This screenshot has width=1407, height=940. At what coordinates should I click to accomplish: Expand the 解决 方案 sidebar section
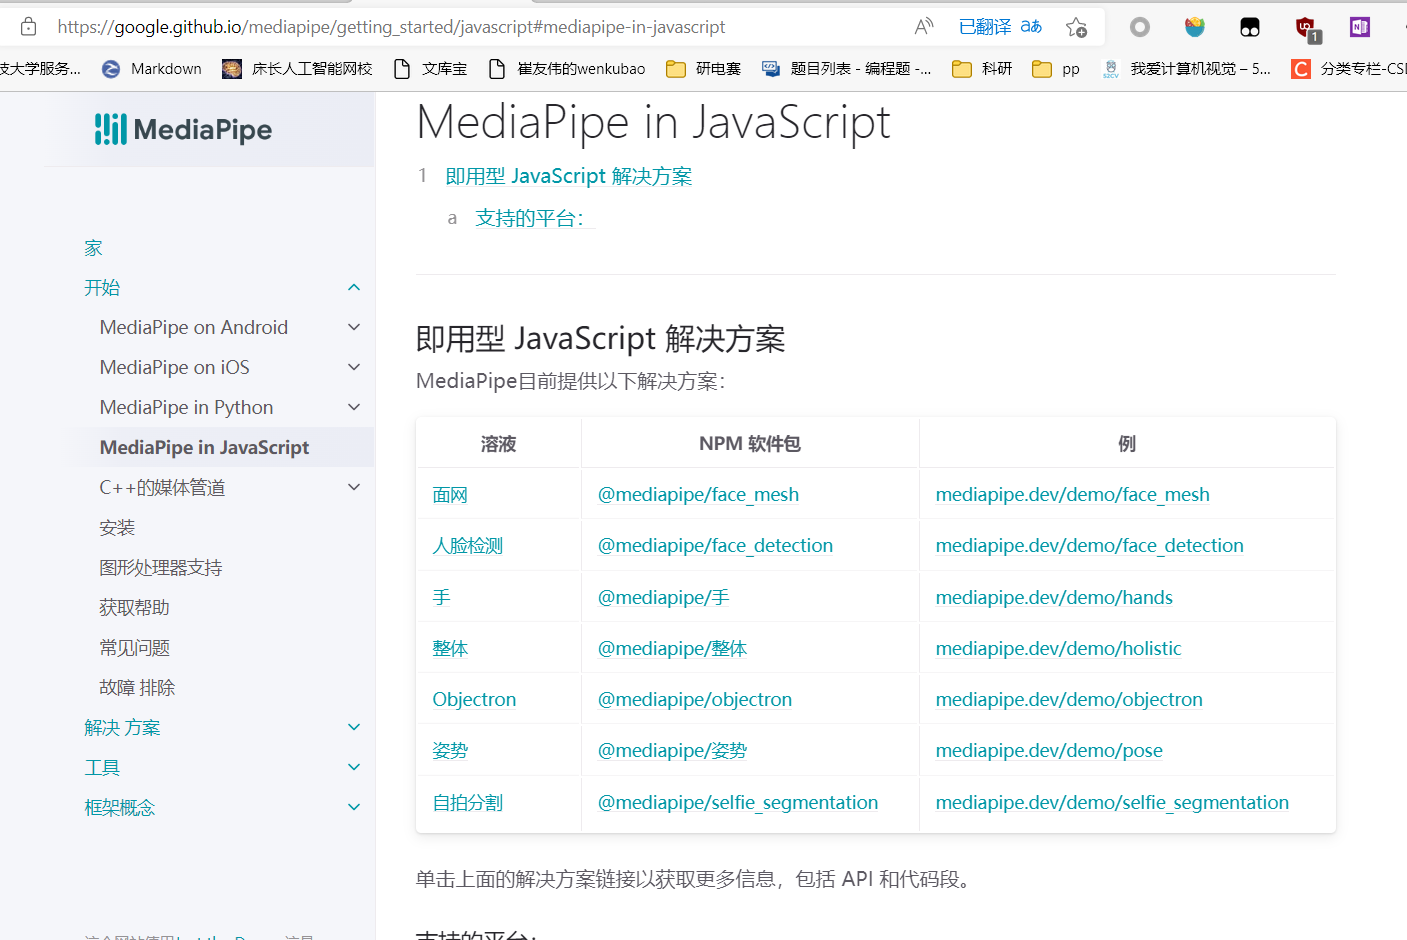click(353, 727)
